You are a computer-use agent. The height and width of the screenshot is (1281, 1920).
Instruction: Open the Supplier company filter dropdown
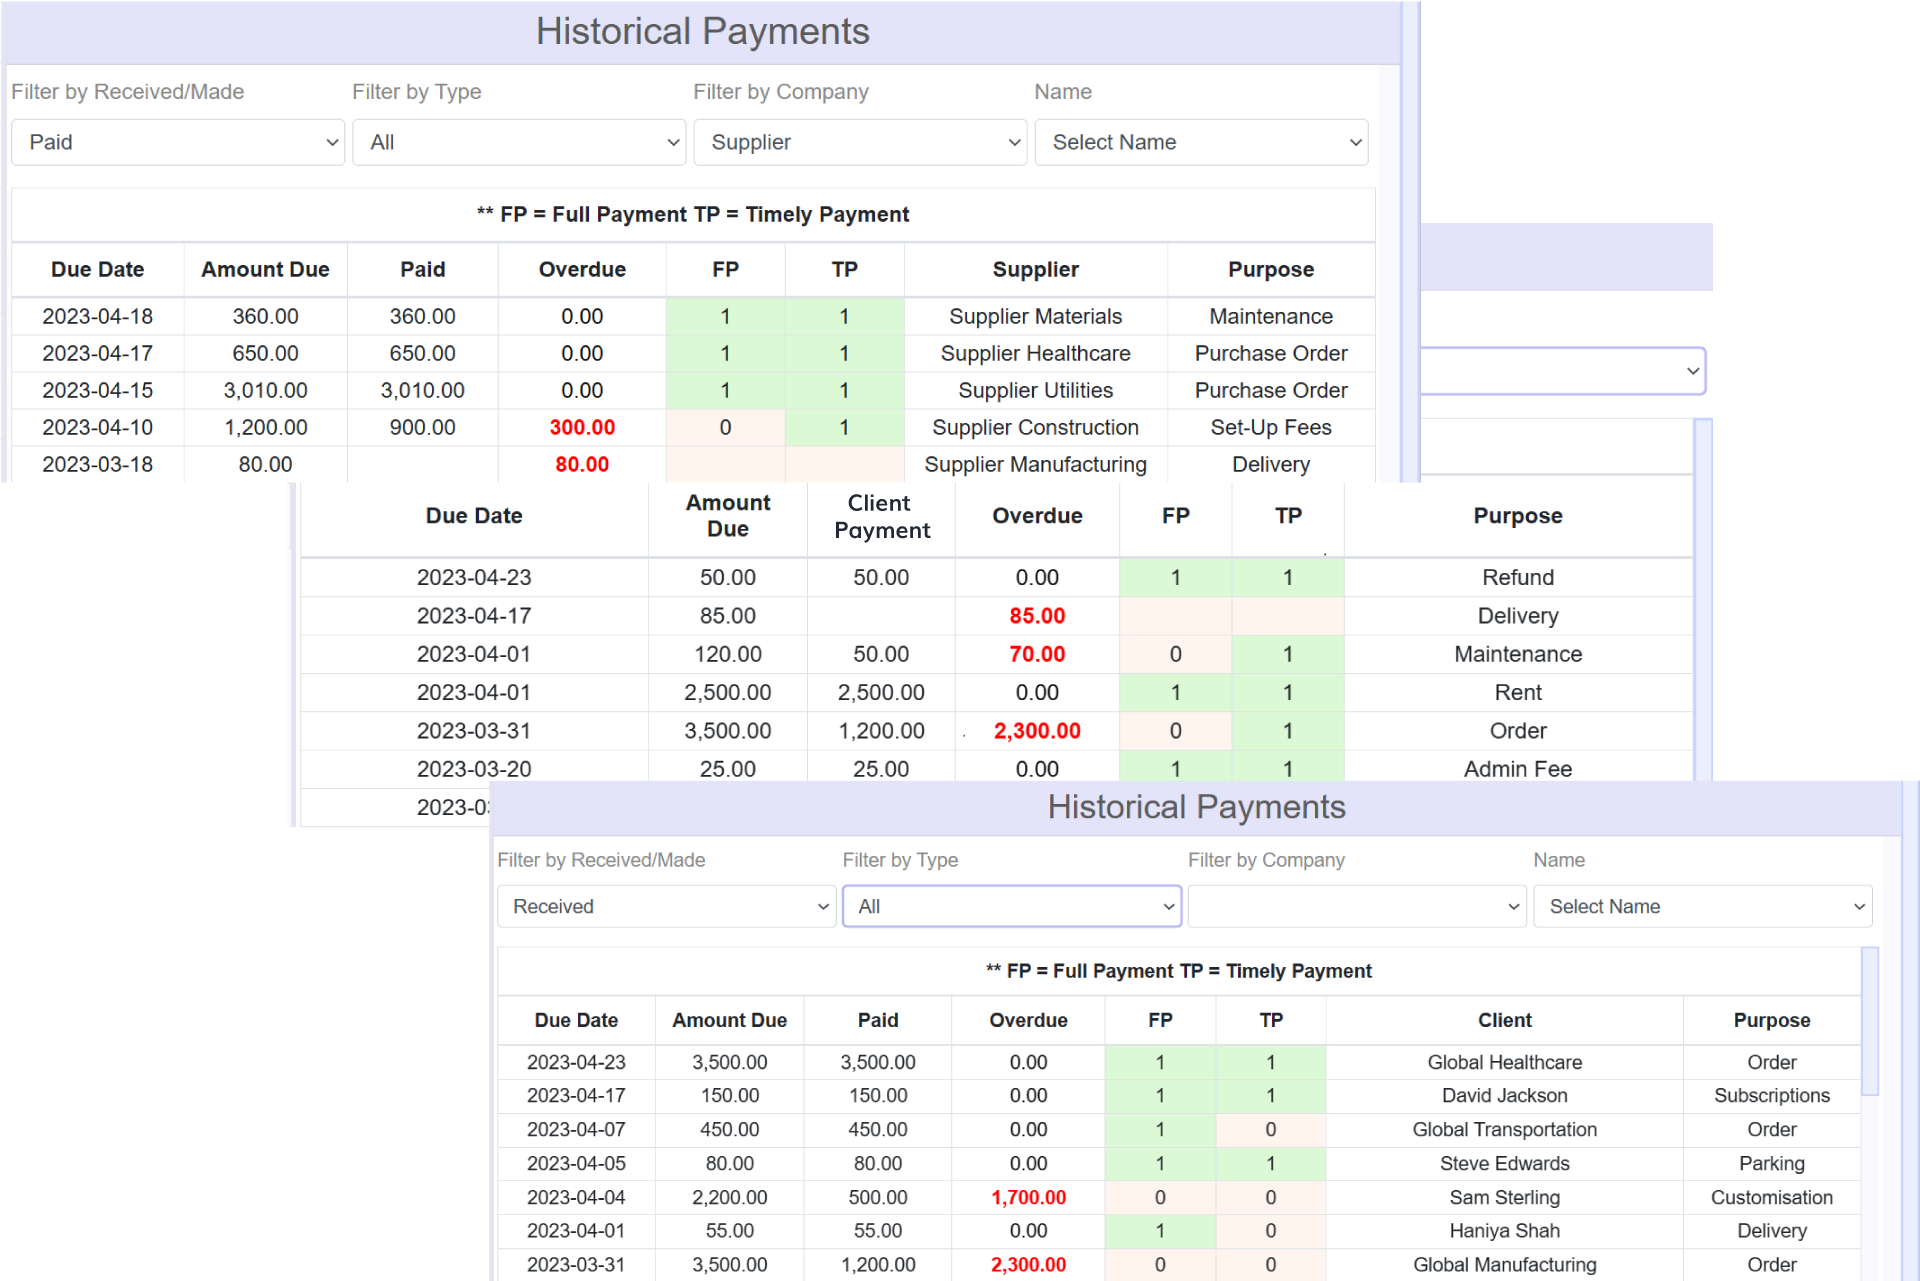(859, 142)
